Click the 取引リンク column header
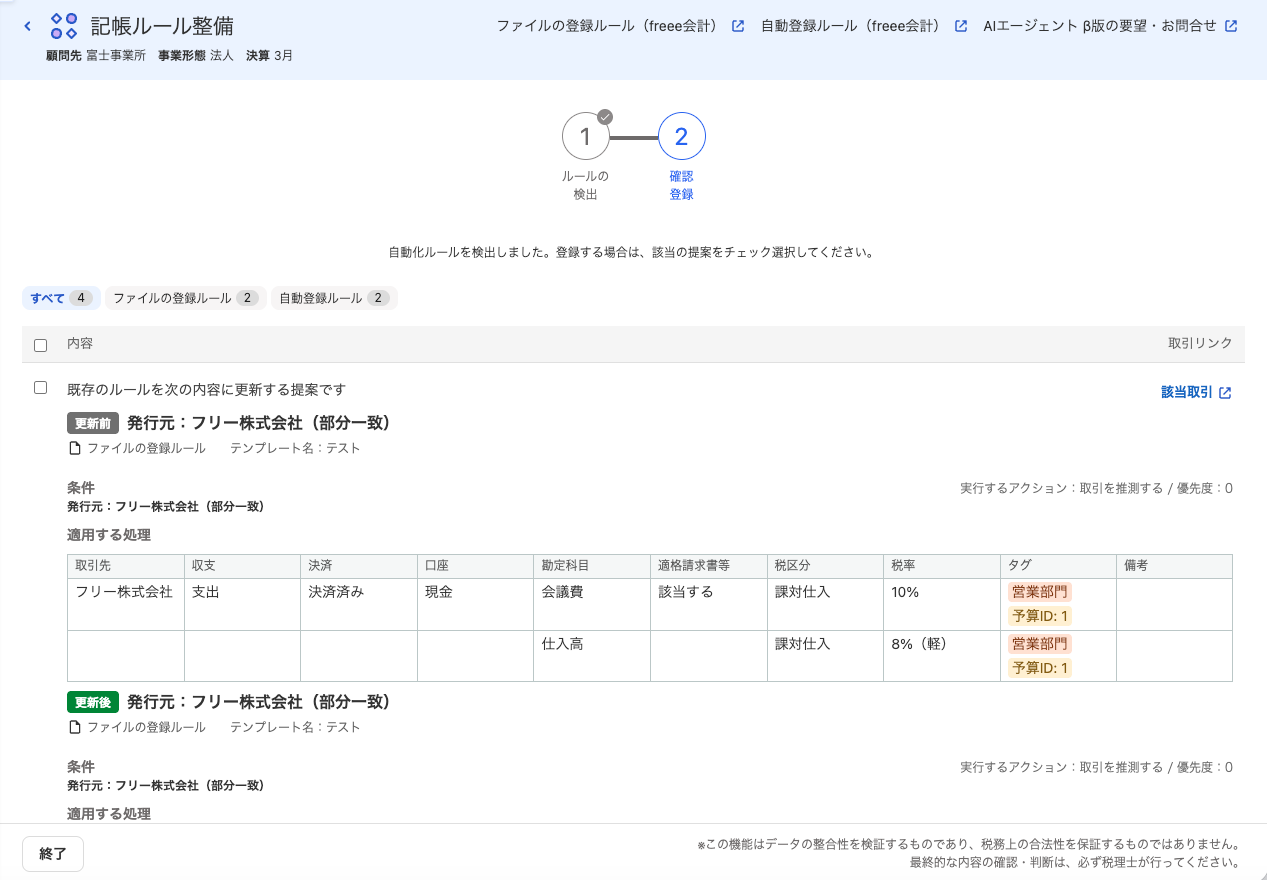Viewport: 1267px width, 880px height. click(x=1200, y=344)
